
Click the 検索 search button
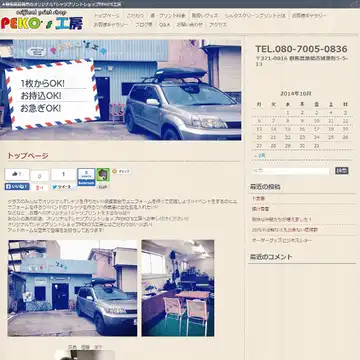(342, 171)
